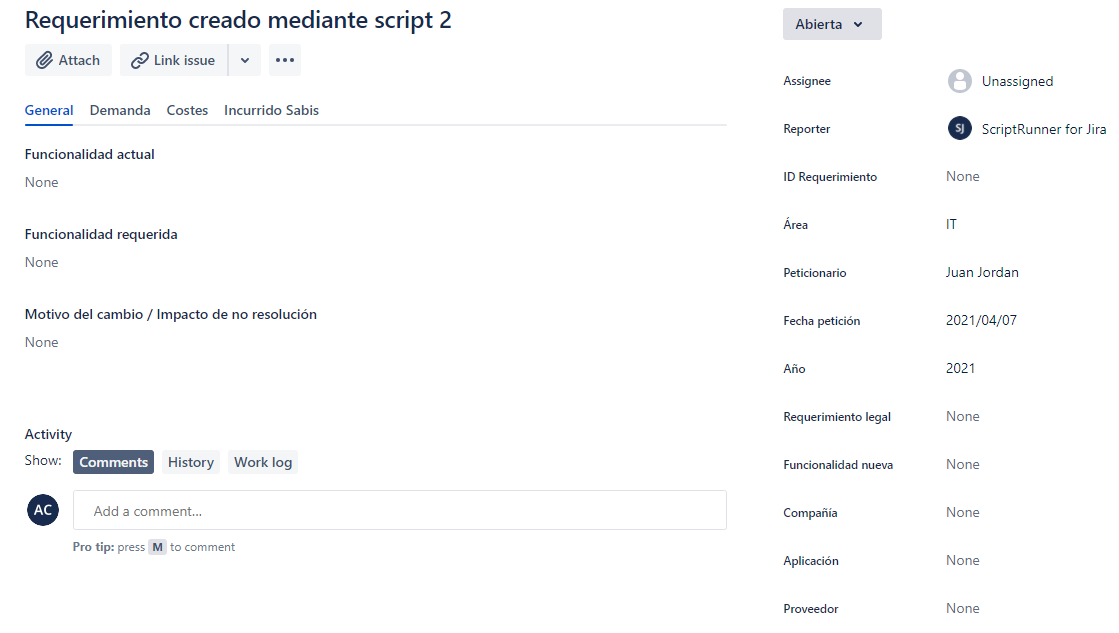Click the IT value for Área
This screenshot has height=633, width=1119.
coord(951,225)
